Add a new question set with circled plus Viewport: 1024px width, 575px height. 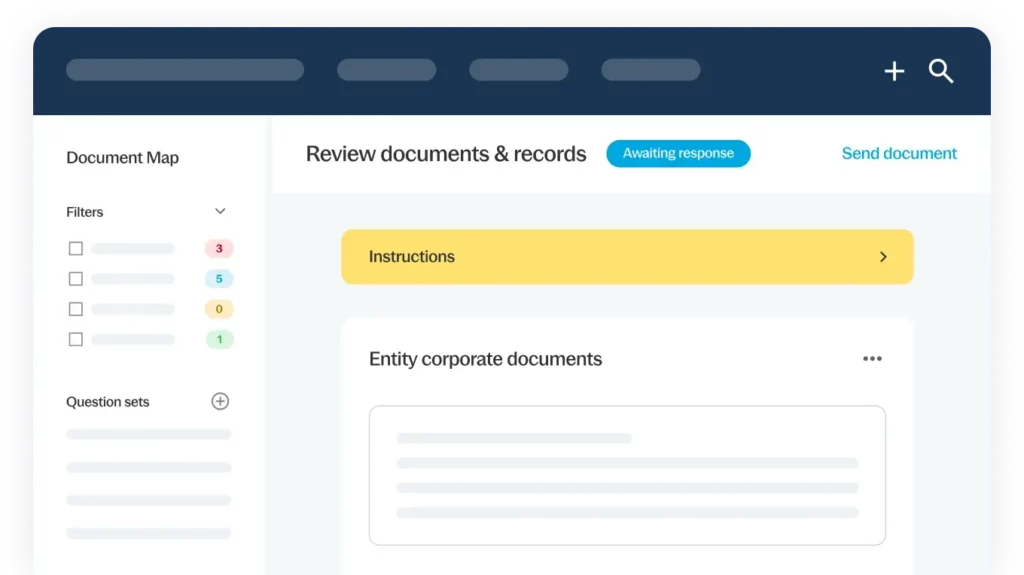click(220, 401)
